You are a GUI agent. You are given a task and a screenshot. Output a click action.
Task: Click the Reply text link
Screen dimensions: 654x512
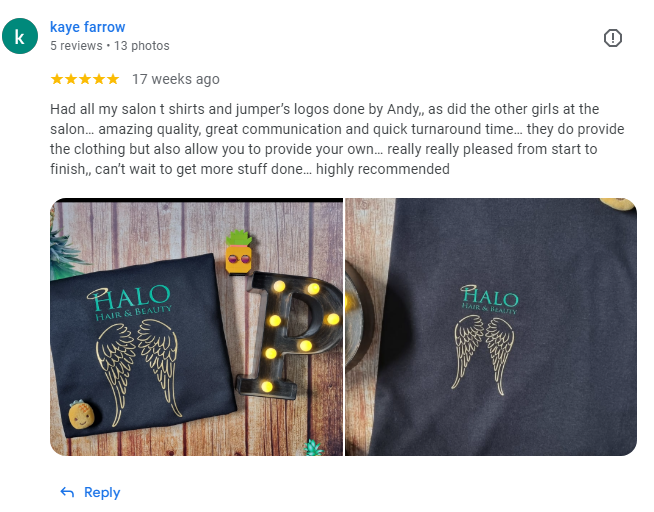pos(102,492)
